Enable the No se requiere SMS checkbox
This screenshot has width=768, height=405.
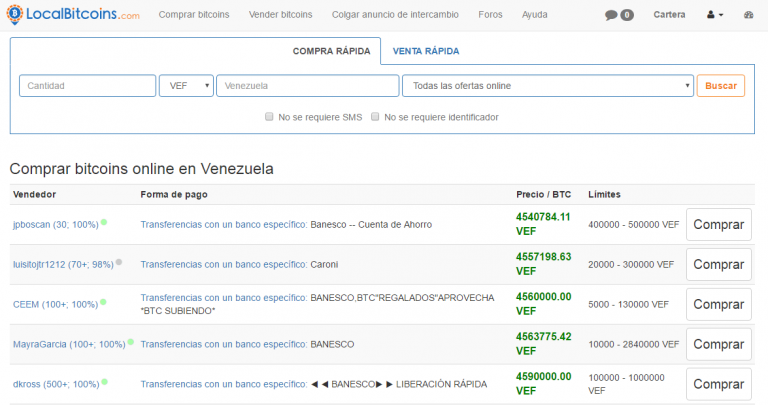click(270, 117)
